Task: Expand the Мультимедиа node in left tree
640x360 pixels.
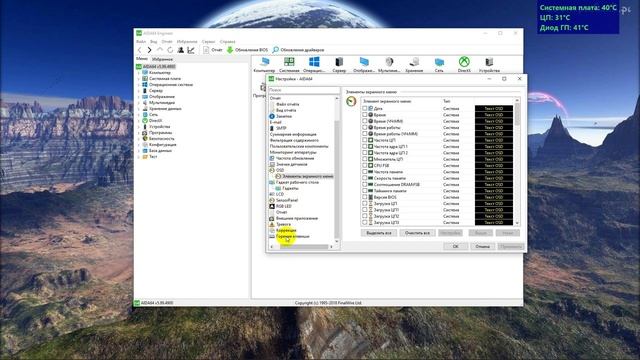Action: point(139,103)
